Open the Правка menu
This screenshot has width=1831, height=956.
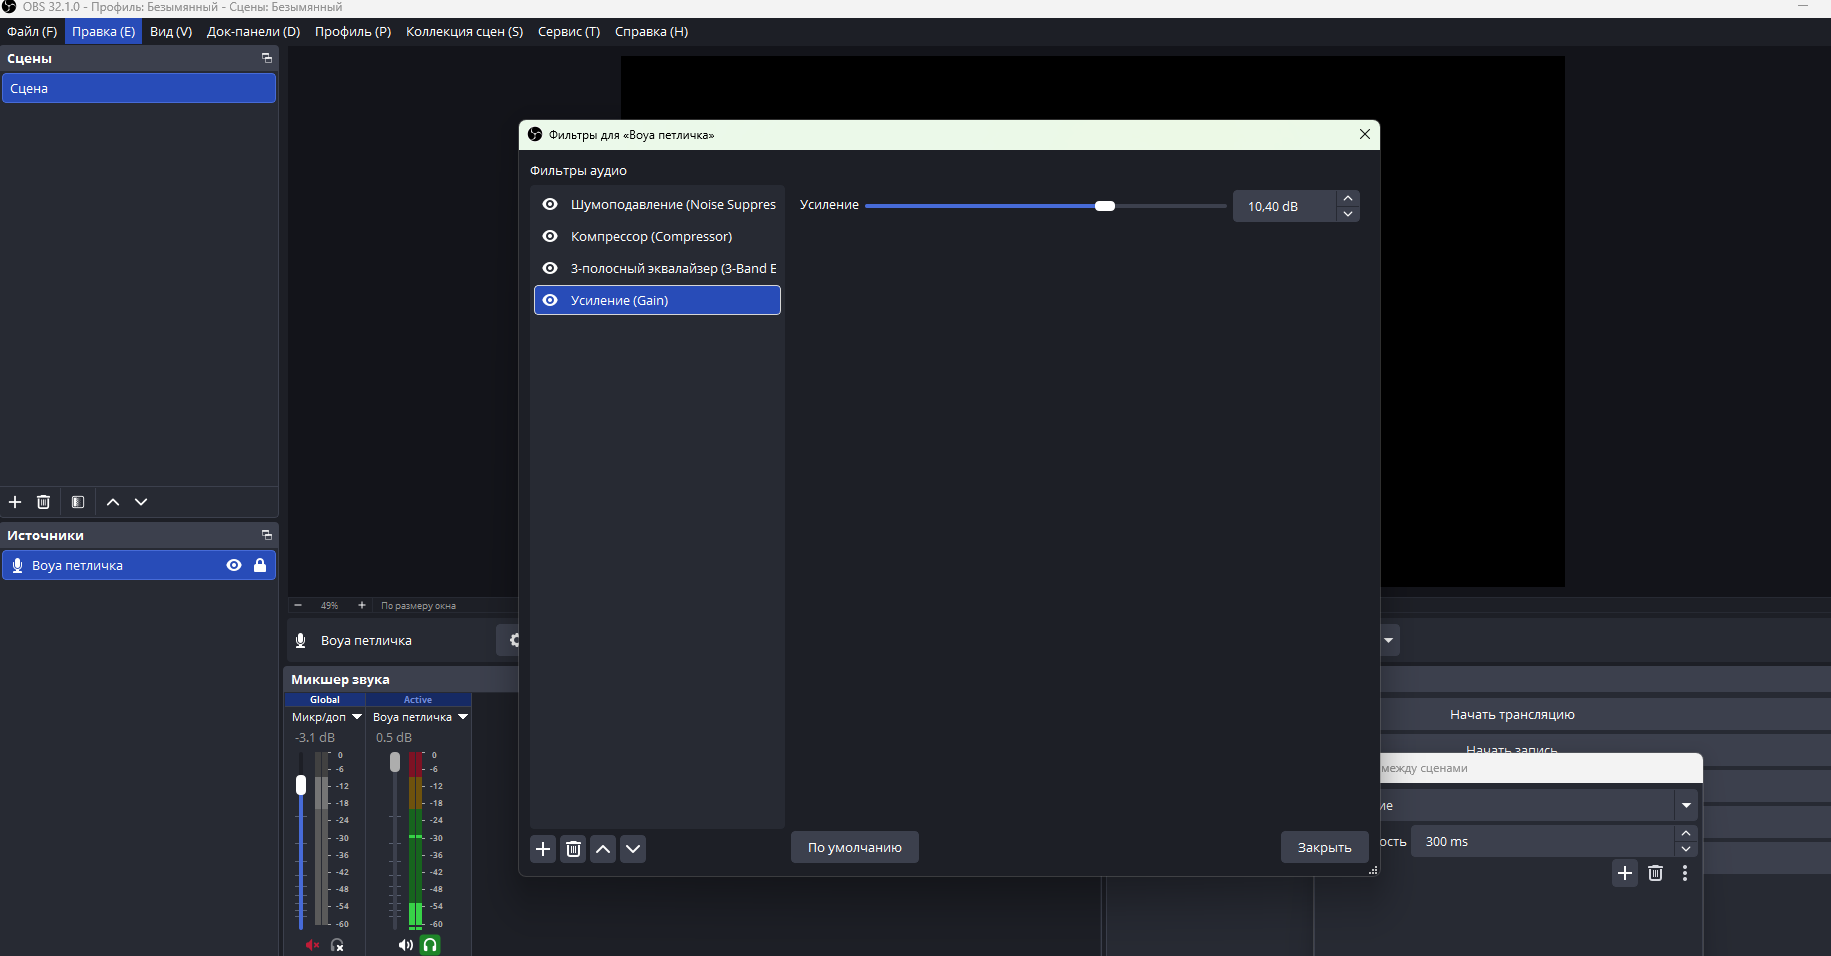point(104,31)
